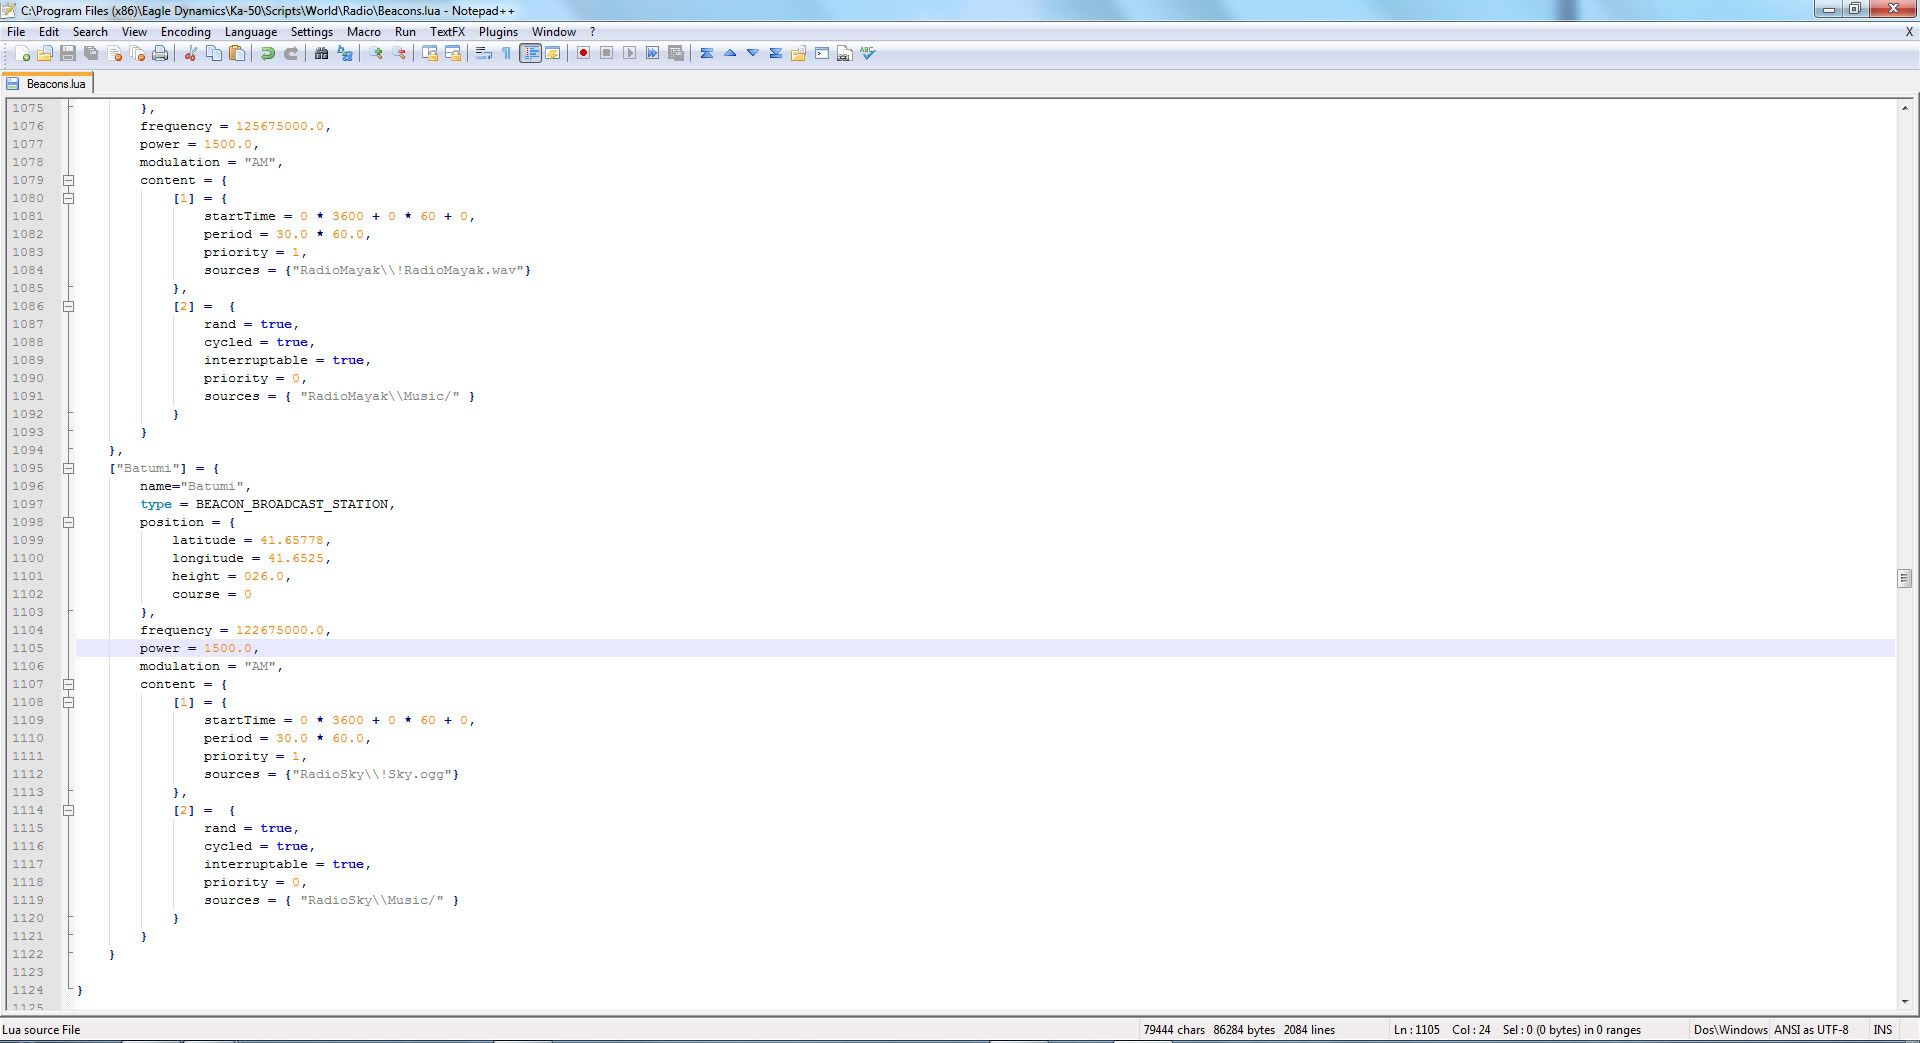Click the ANSI as UTF-8 encoding status field
The height and width of the screenshot is (1043, 1920).
(x=1811, y=1030)
